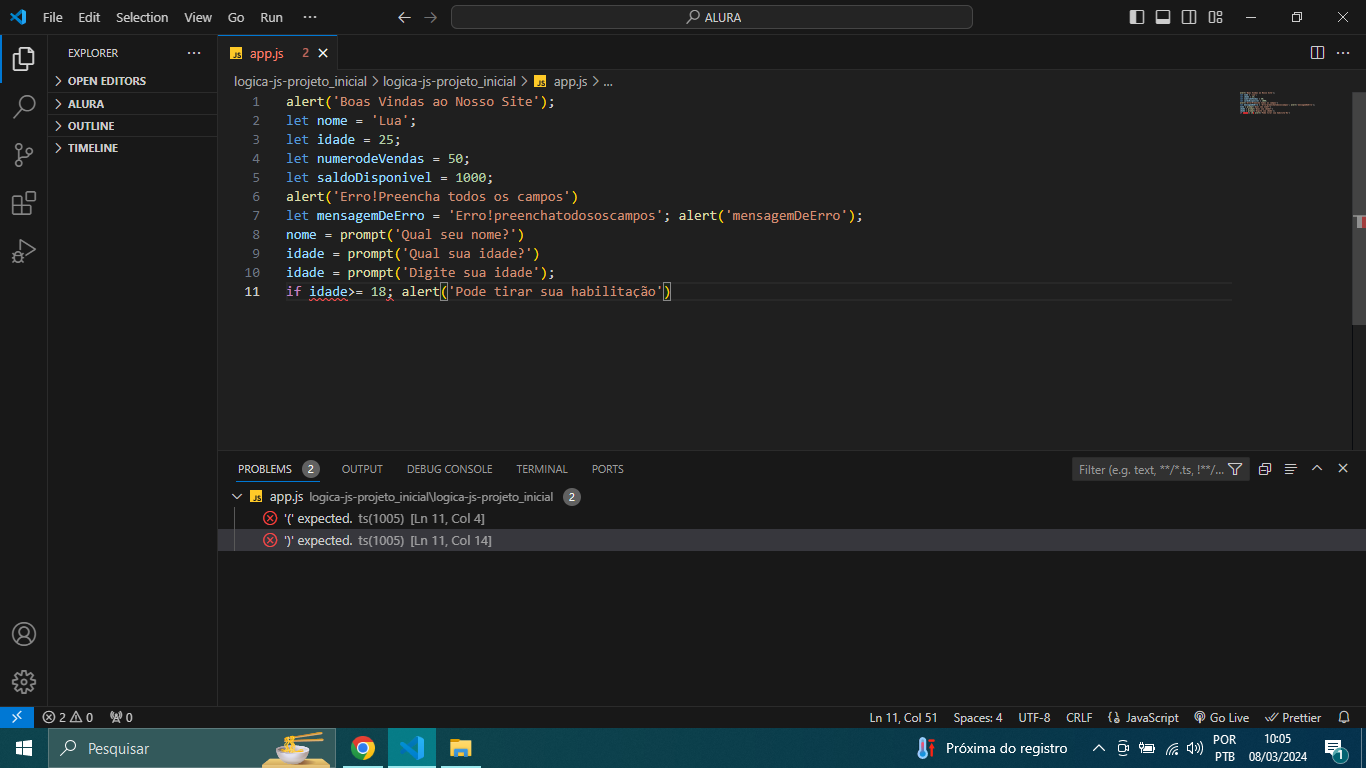The height and width of the screenshot is (768, 1366).
Task: Toggle Secondary Side Bar visibility
Action: [1189, 17]
